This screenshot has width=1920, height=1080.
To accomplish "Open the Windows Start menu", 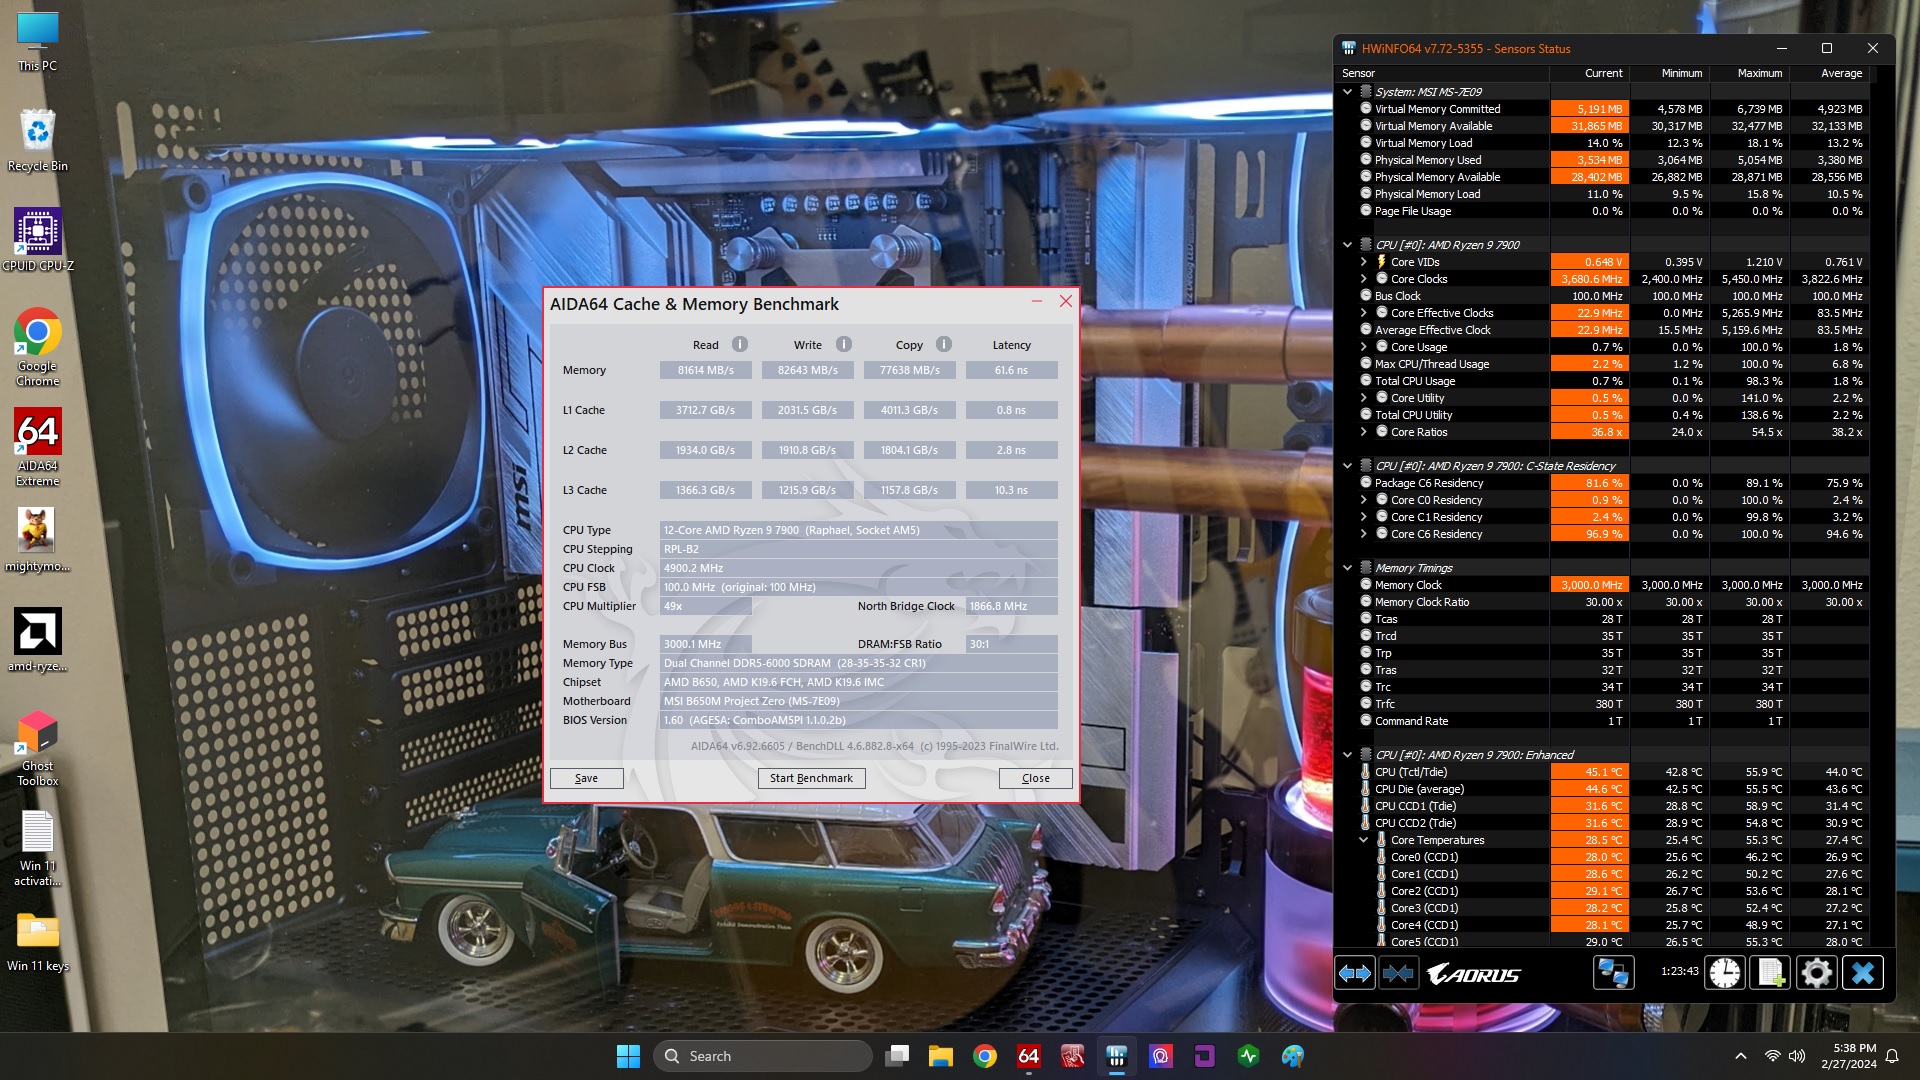I will [x=628, y=1056].
